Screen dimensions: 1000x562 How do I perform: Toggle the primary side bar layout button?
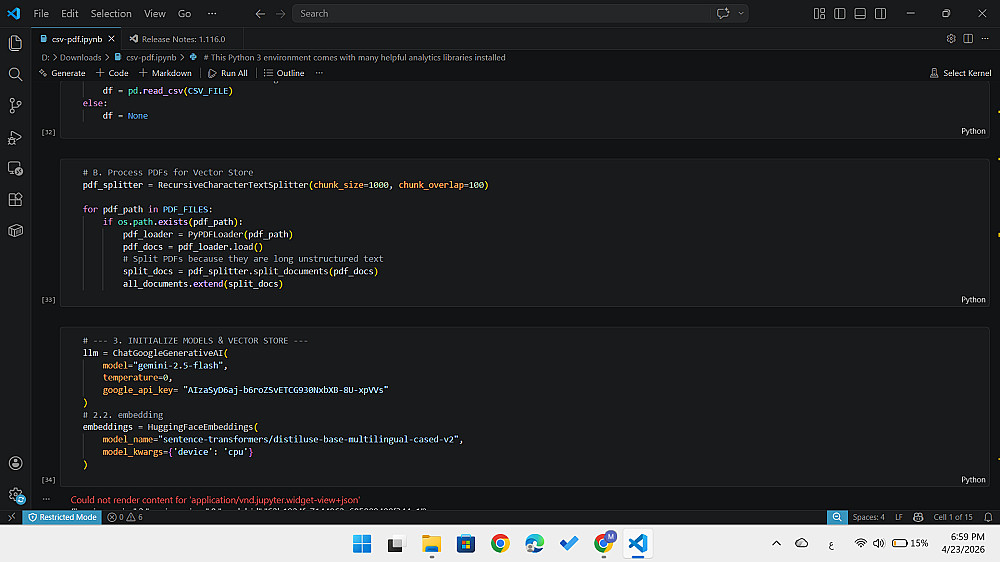tap(840, 14)
